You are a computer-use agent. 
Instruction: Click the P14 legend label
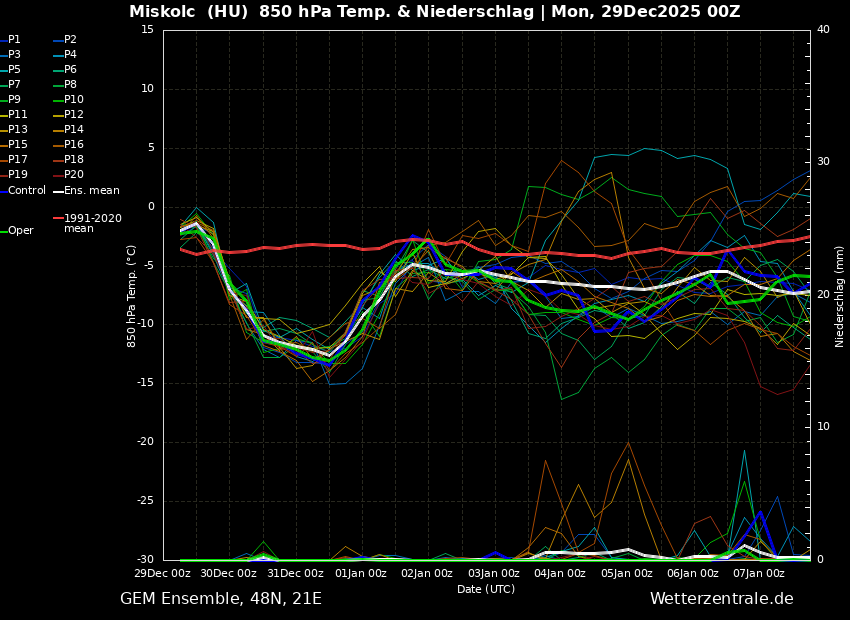(x=73, y=130)
